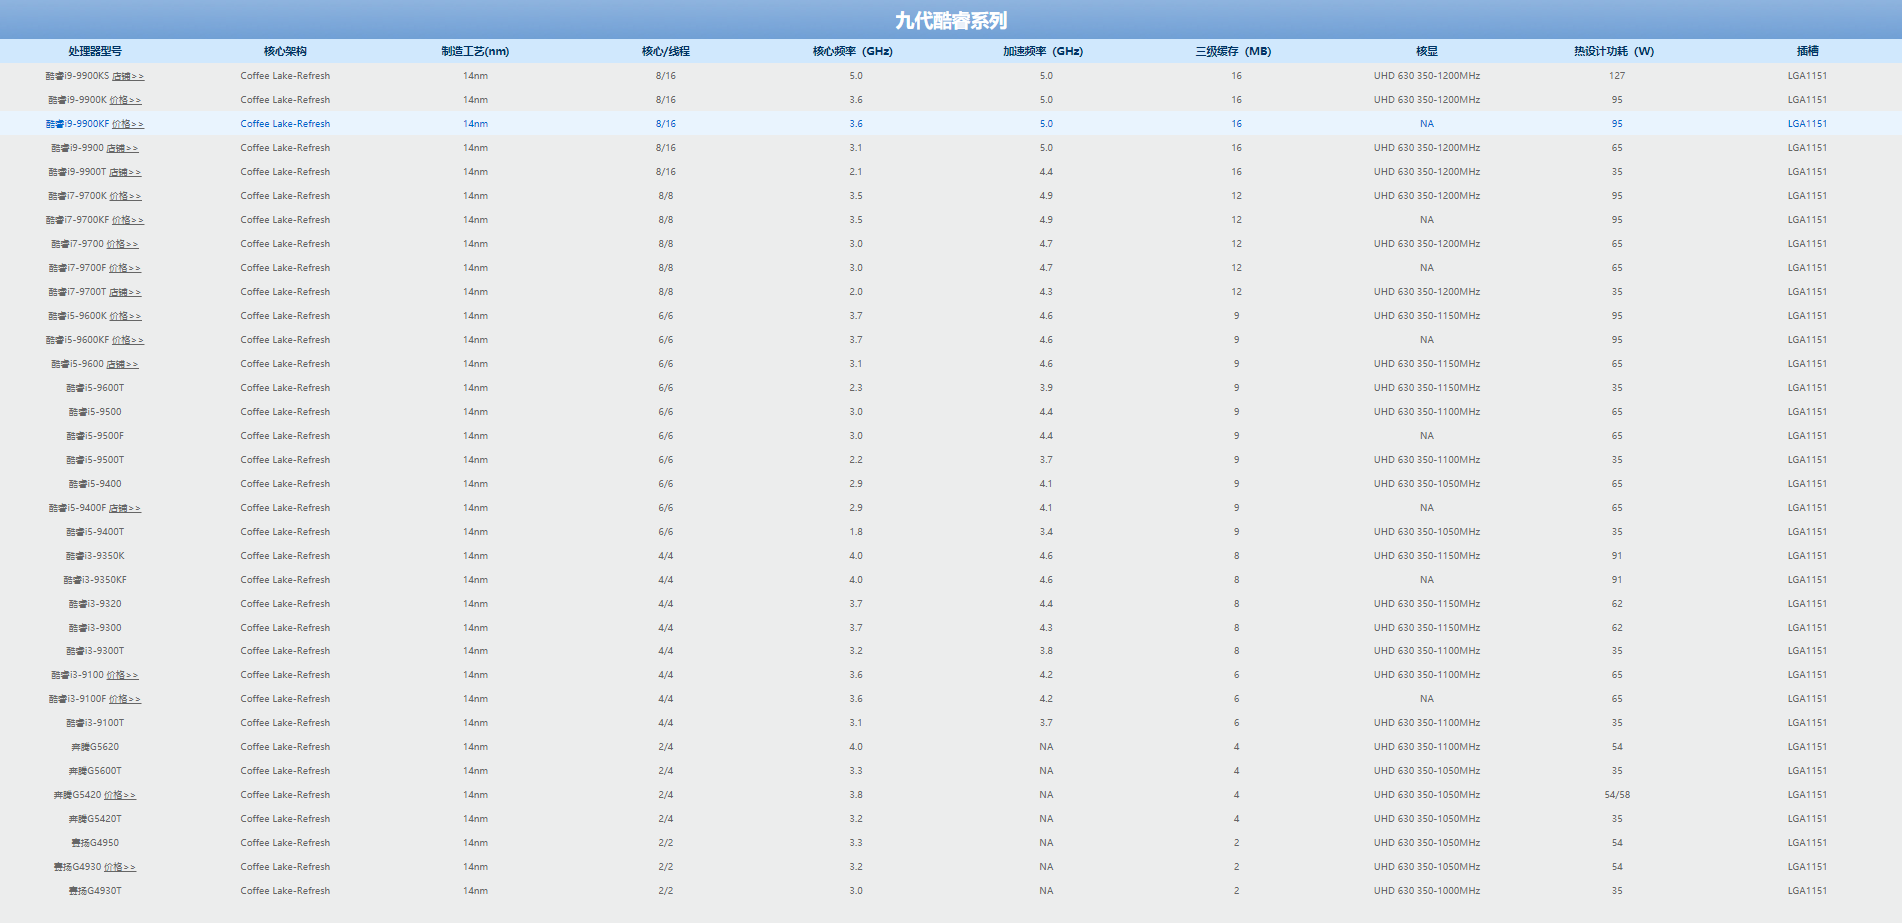
Task: Click the 九代酷睿系列 title banner
Action: [951, 20]
